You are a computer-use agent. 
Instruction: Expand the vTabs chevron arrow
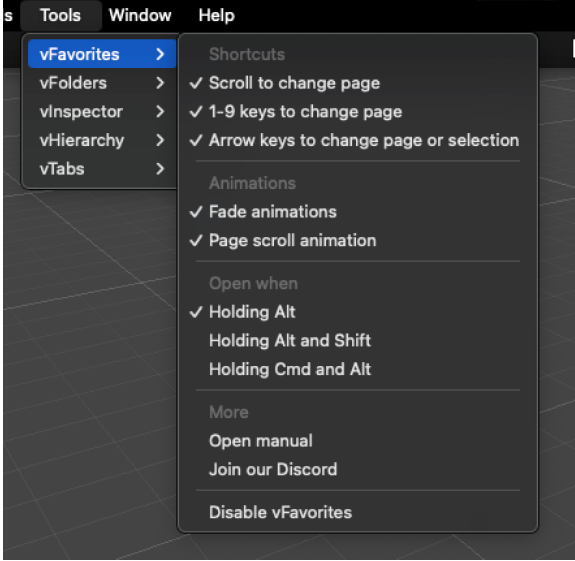point(160,169)
